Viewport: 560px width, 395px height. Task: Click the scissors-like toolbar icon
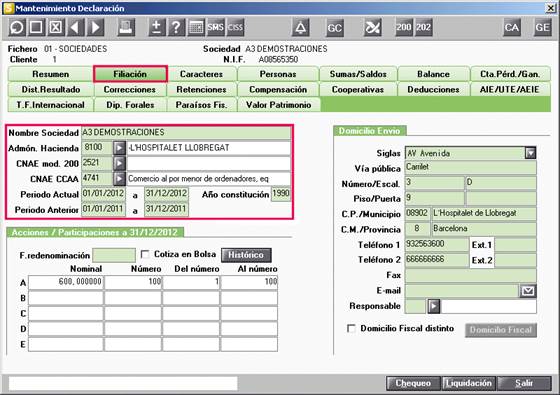click(372, 27)
